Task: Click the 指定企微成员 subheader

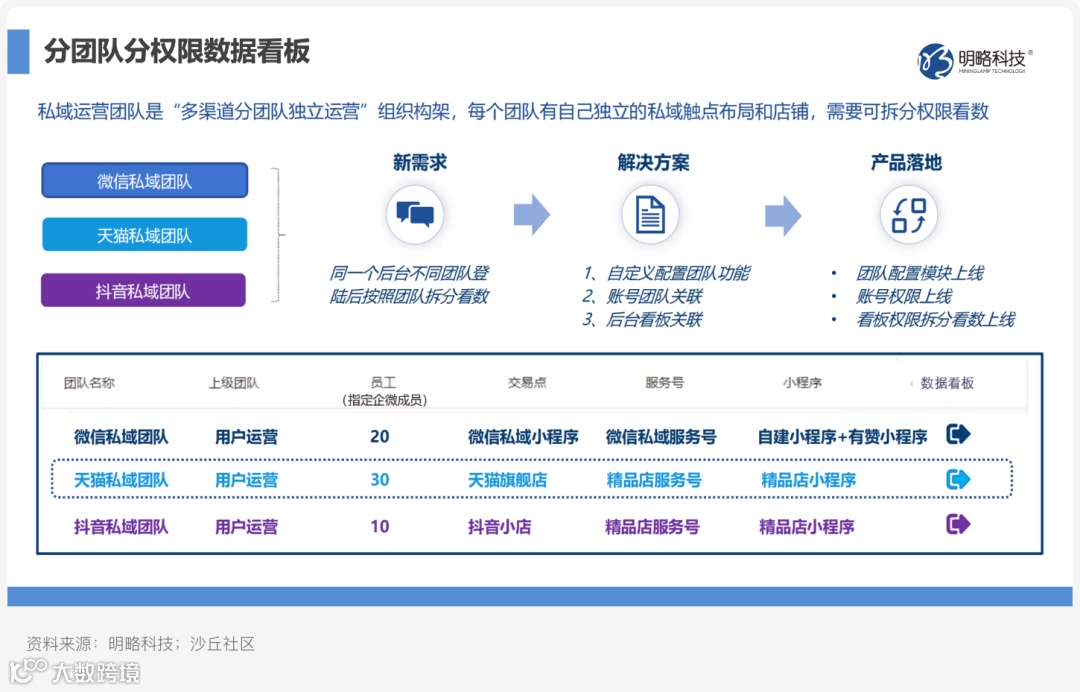Action: (384, 400)
